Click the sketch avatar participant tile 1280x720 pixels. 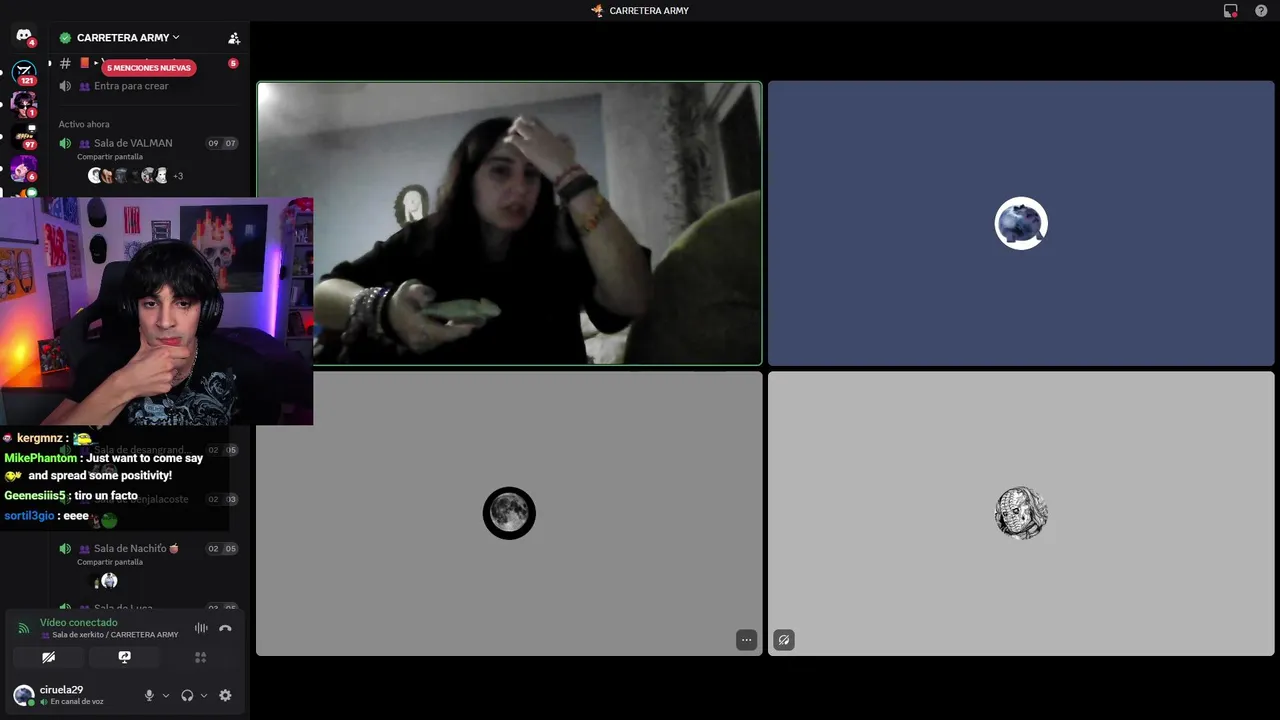(x=1021, y=514)
